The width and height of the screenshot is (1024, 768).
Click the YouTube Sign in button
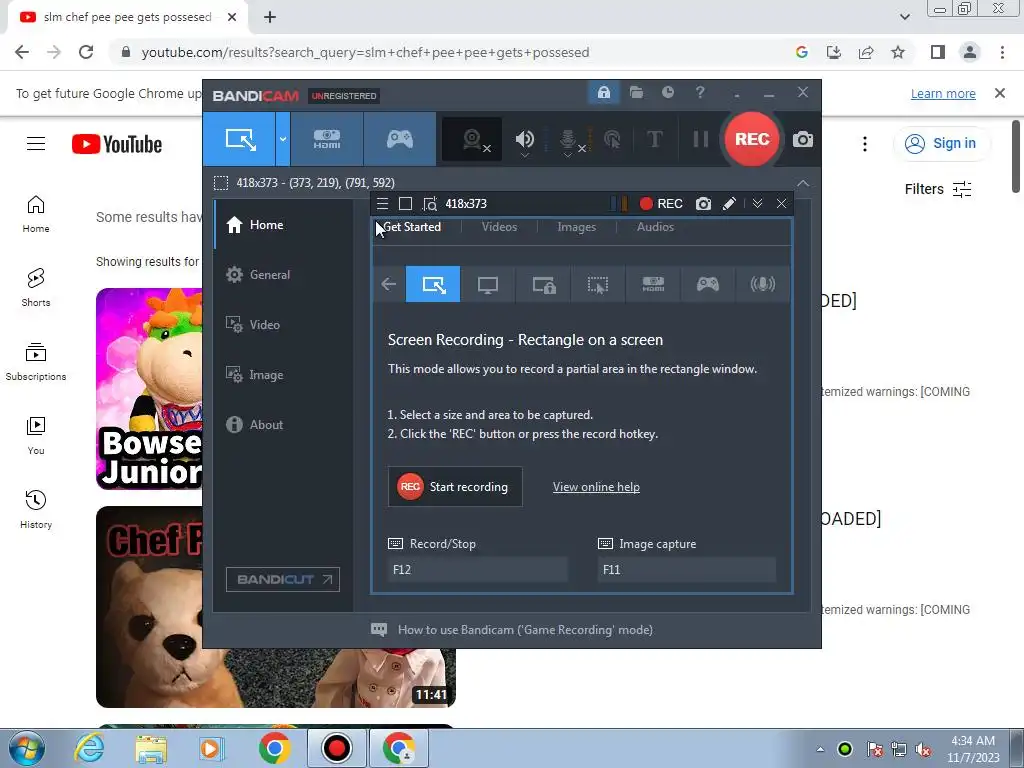pyautogui.click(x=941, y=143)
